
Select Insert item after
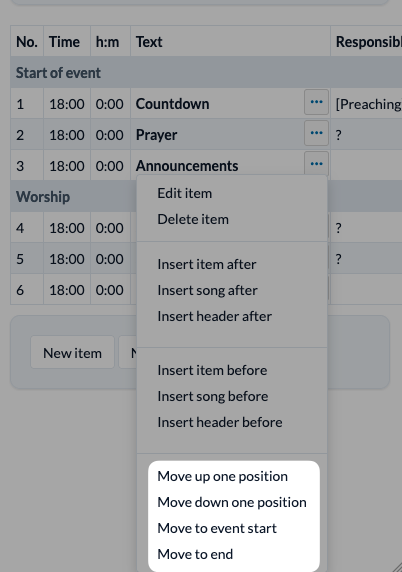(207, 264)
